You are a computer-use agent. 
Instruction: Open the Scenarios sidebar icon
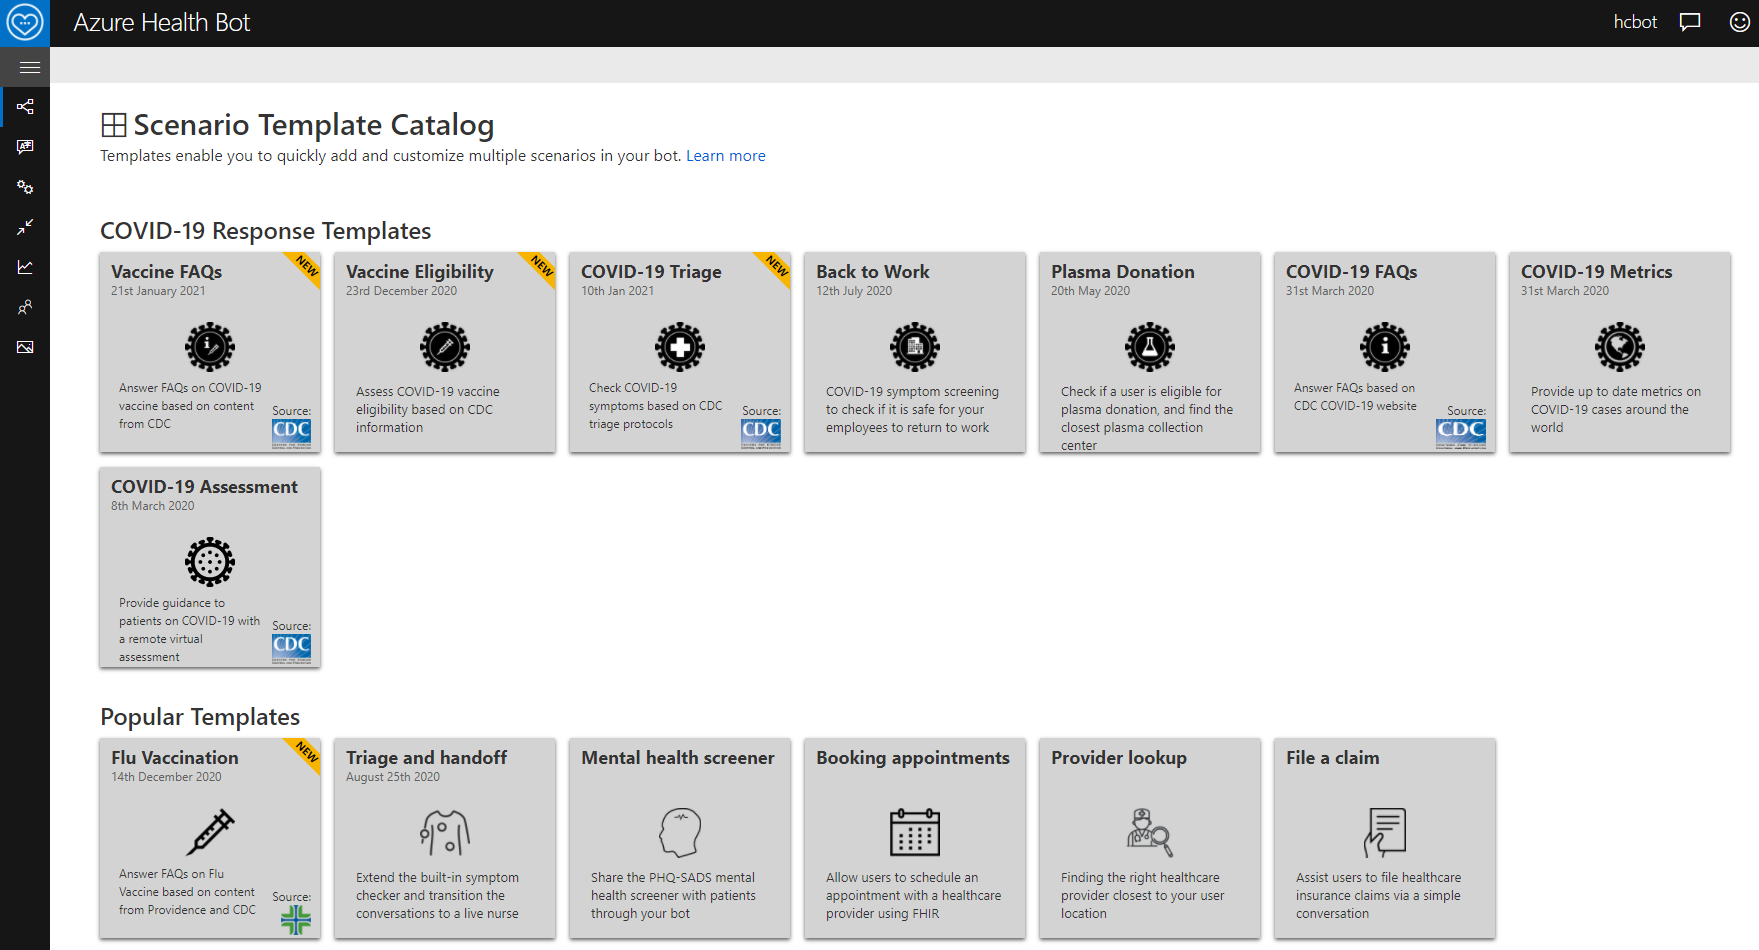coord(25,107)
